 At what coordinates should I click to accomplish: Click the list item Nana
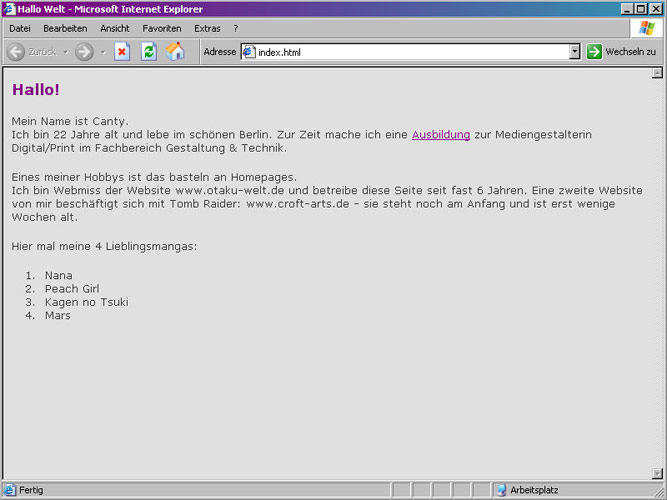pyautogui.click(x=59, y=275)
